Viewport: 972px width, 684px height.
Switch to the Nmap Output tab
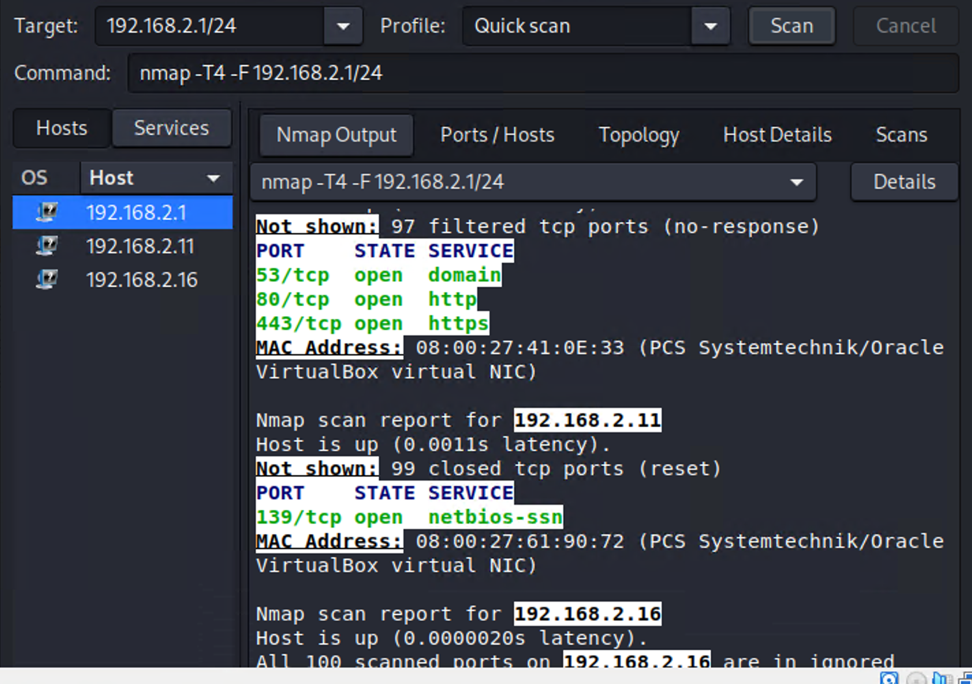[336, 135]
